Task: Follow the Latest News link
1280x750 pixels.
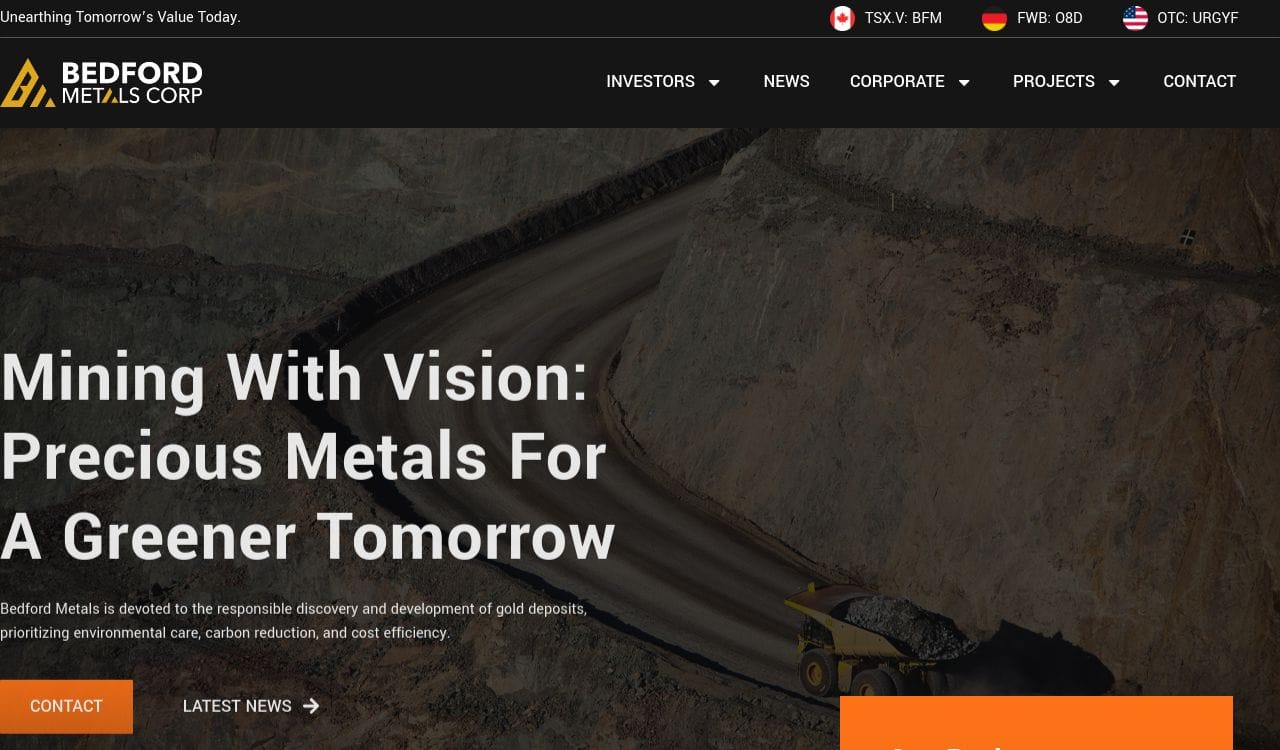Action: pos(237,706)
